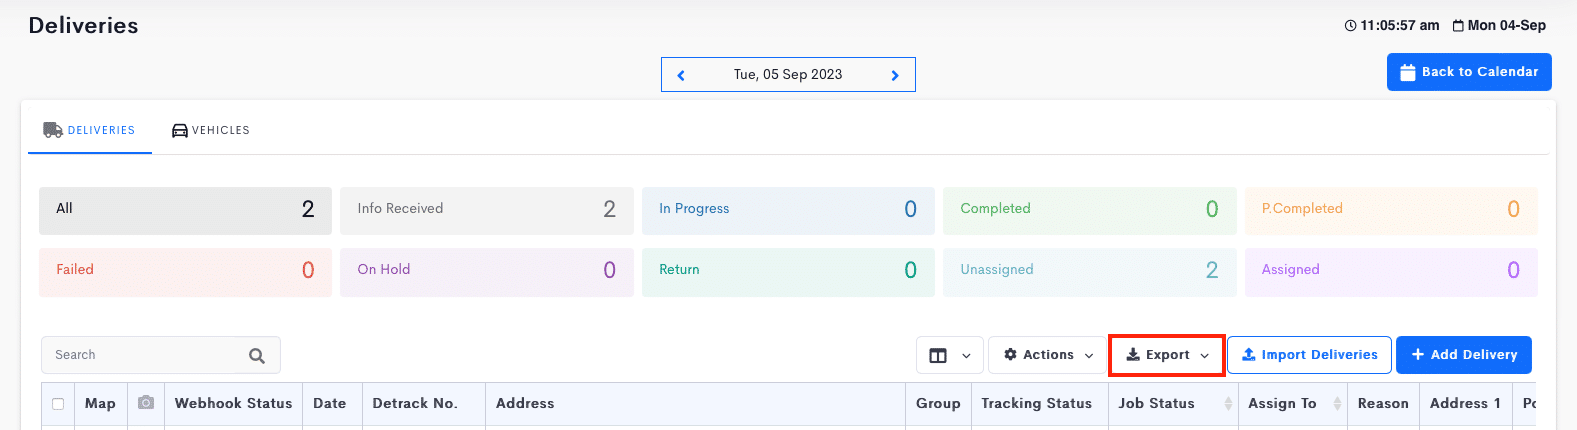The width and height of the screenshot is (1577, 430).
Task: Filter by Unassigned status card
Action: [1089, 272]
